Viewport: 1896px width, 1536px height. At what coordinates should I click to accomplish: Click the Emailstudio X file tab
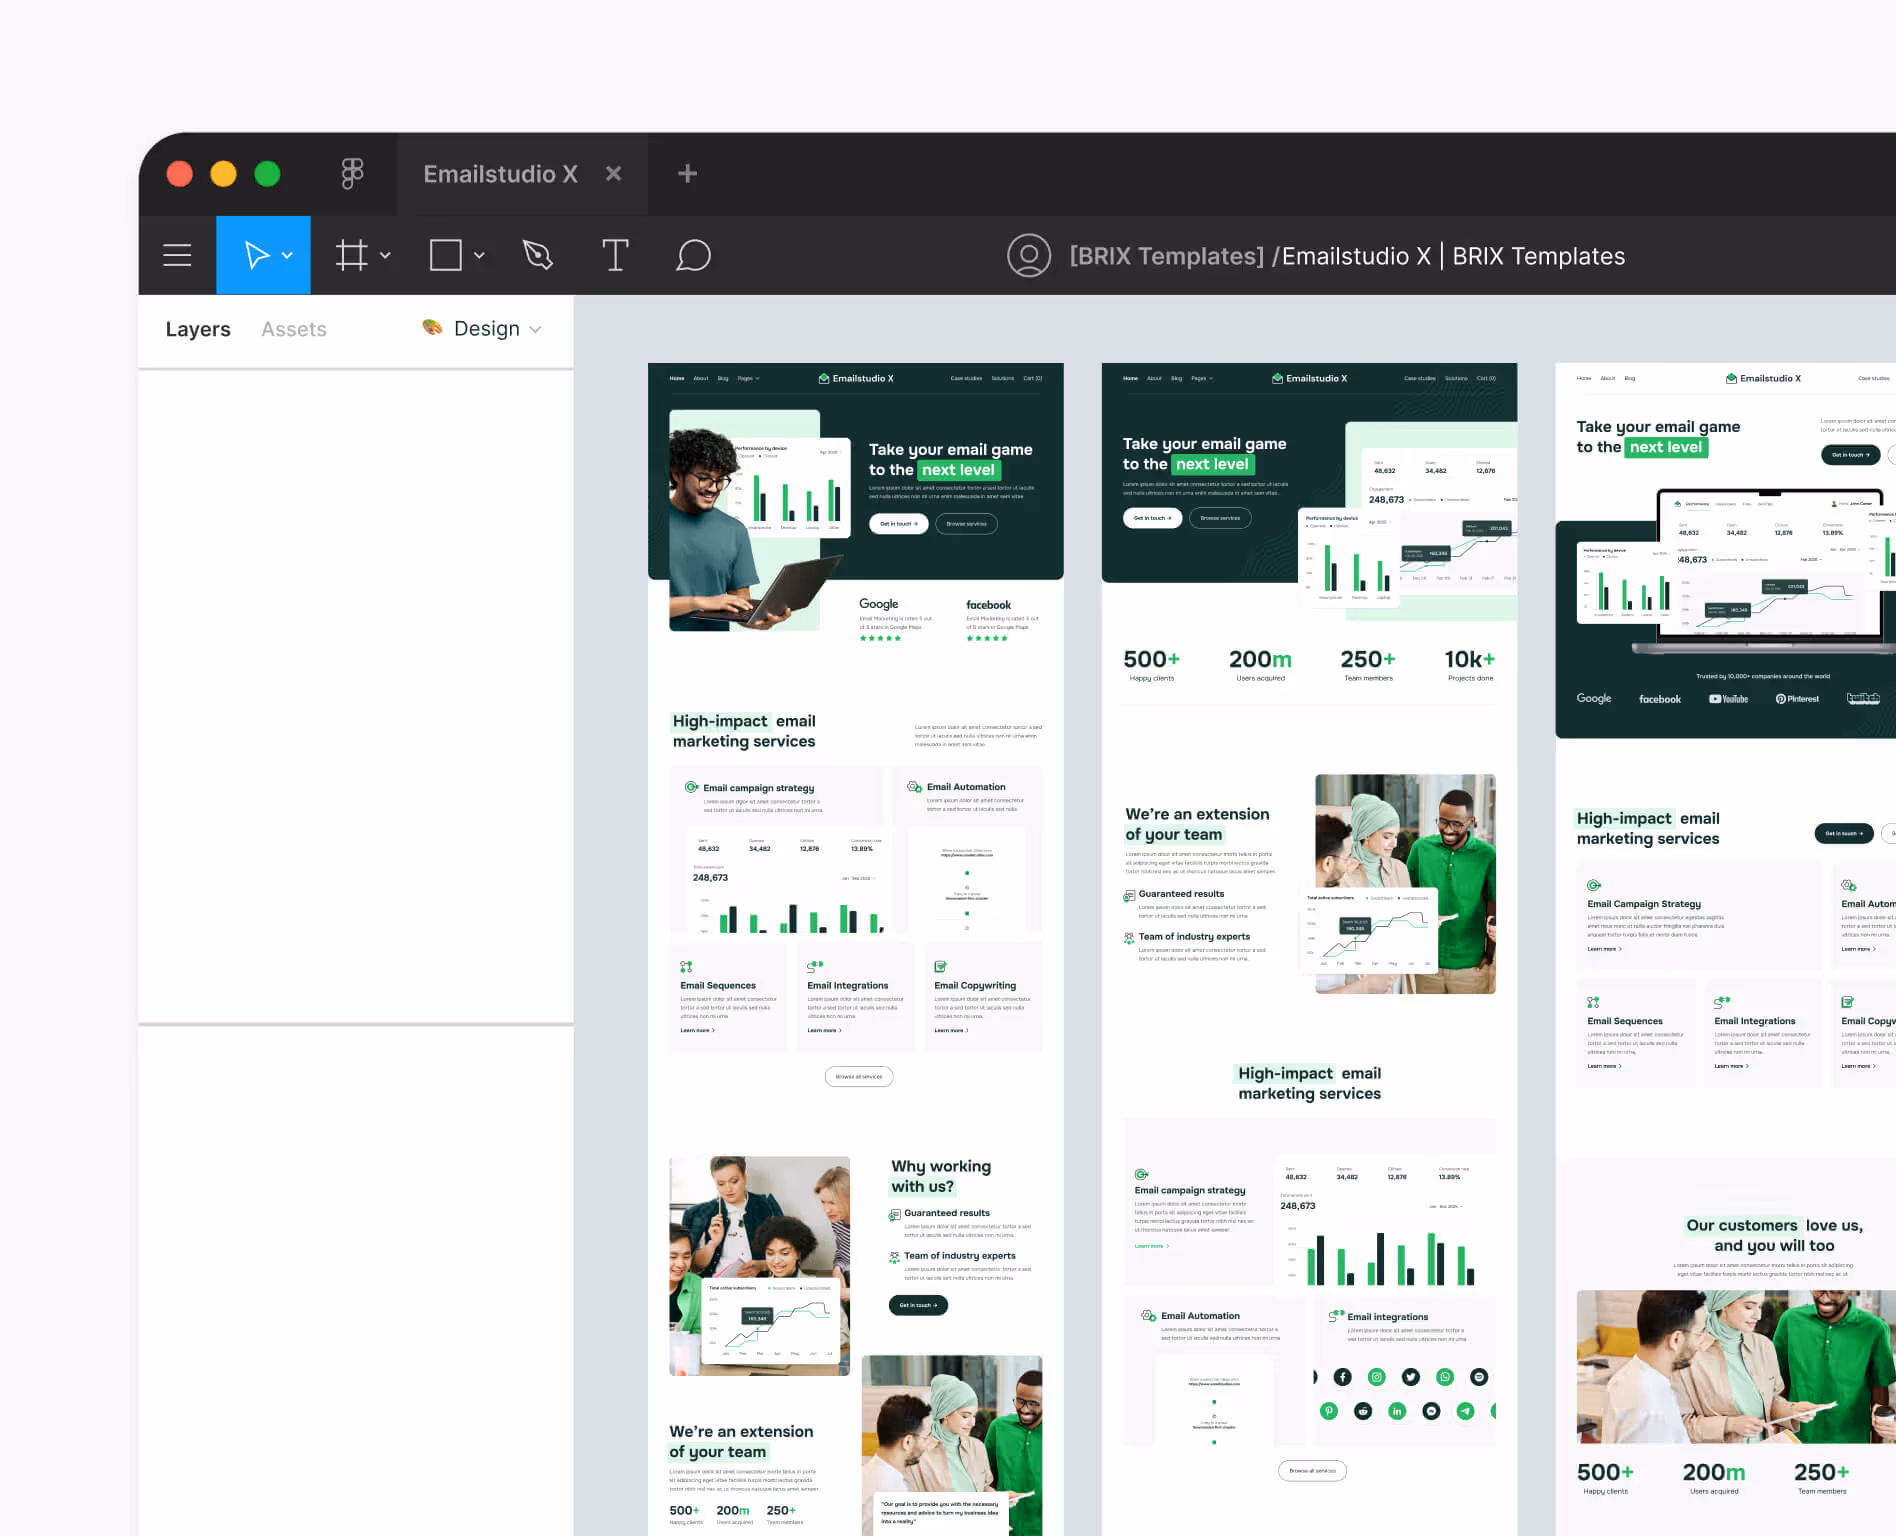(x=500, y=173)
